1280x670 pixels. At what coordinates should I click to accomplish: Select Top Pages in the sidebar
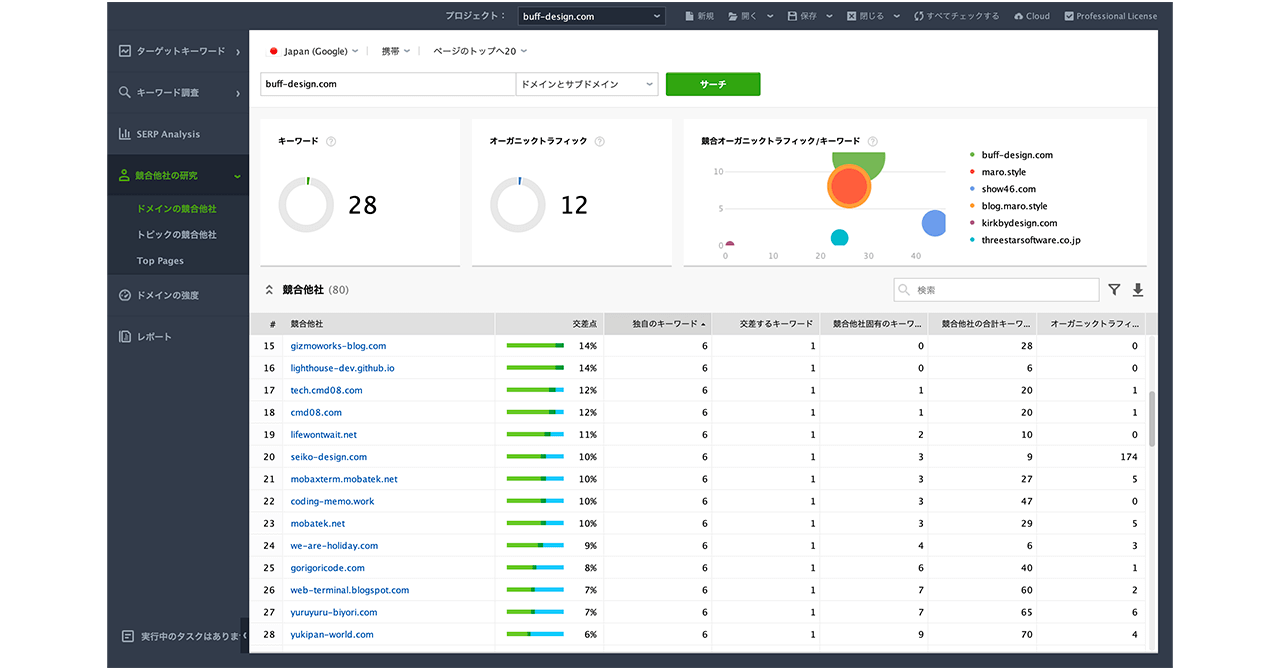tap(160, 261)
